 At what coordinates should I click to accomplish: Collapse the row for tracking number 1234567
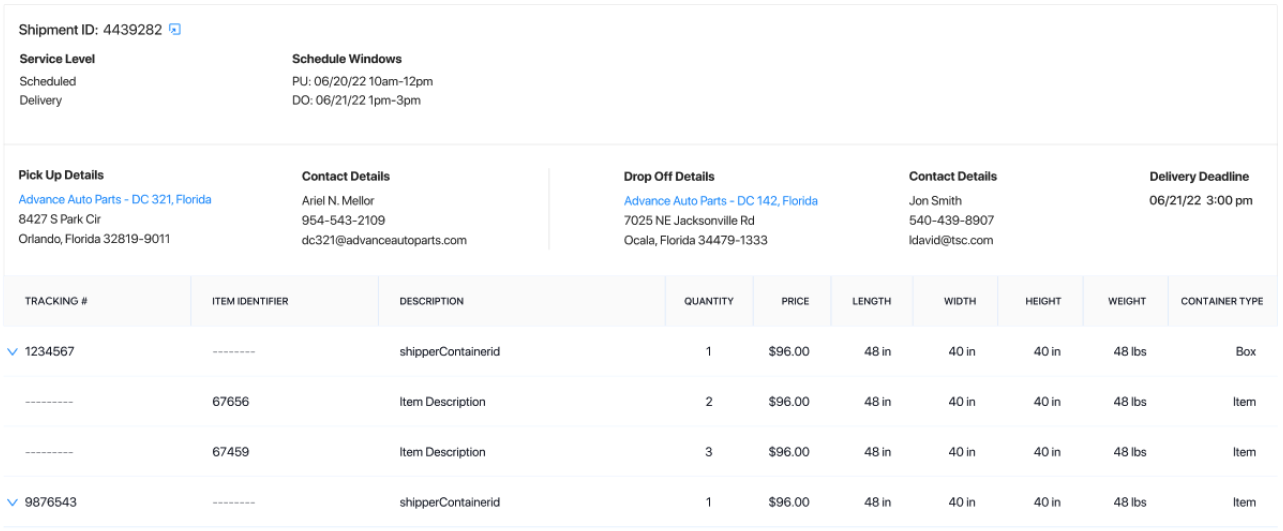tap(12, 352)
